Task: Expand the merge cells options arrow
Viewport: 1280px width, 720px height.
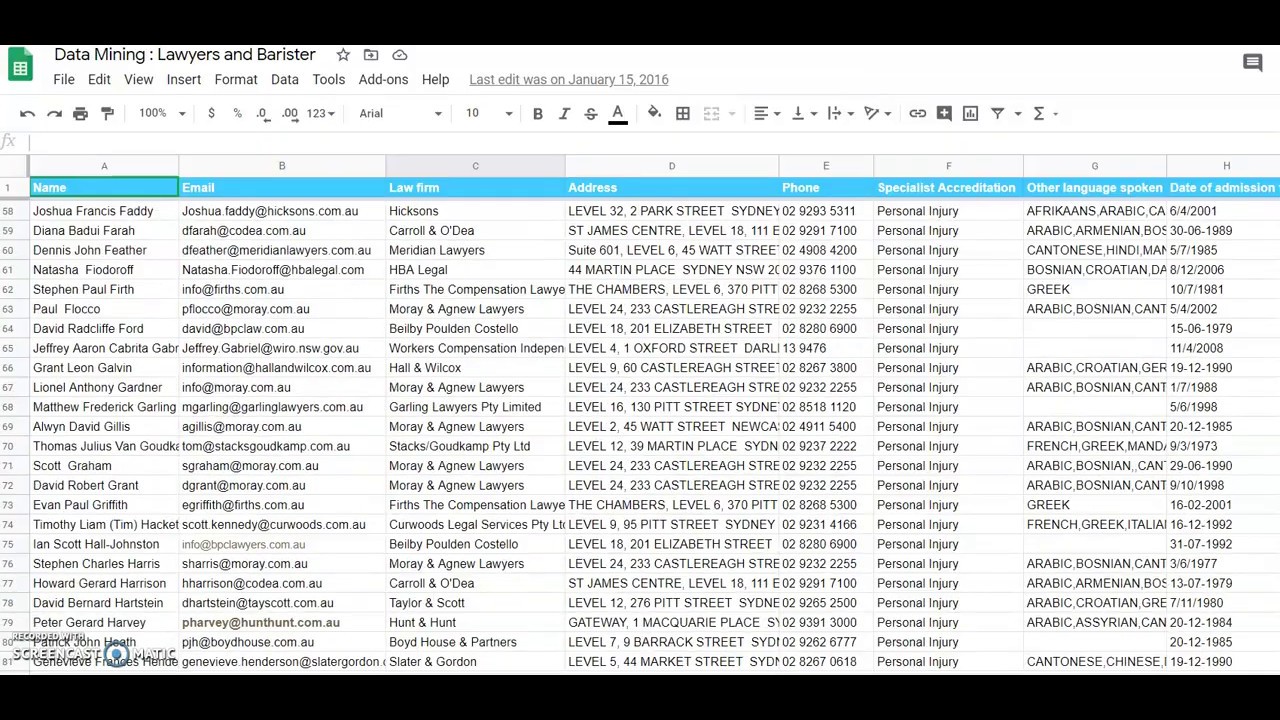Action: [x=733, y=113]
